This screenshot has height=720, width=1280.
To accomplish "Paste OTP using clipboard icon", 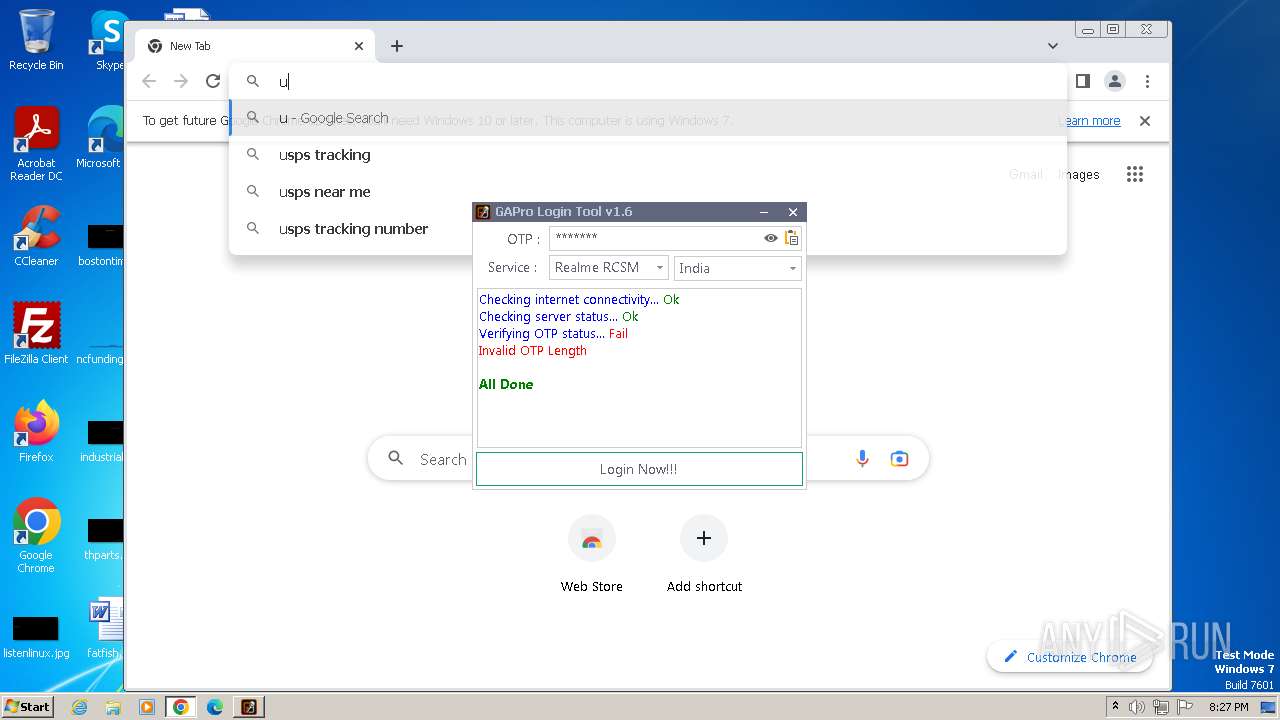I will coord(792,238).
